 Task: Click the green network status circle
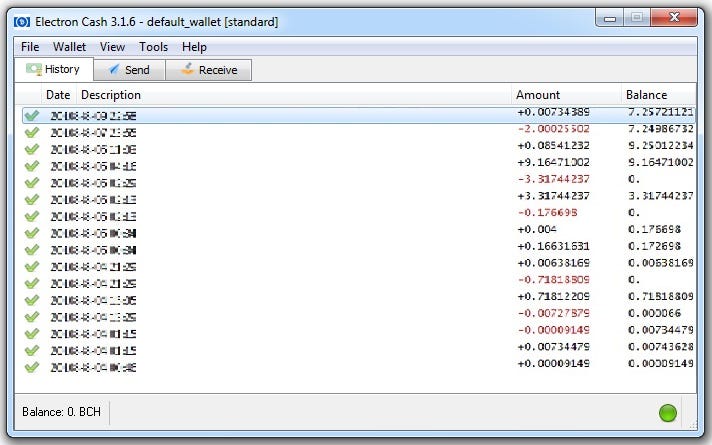[668, 413]
